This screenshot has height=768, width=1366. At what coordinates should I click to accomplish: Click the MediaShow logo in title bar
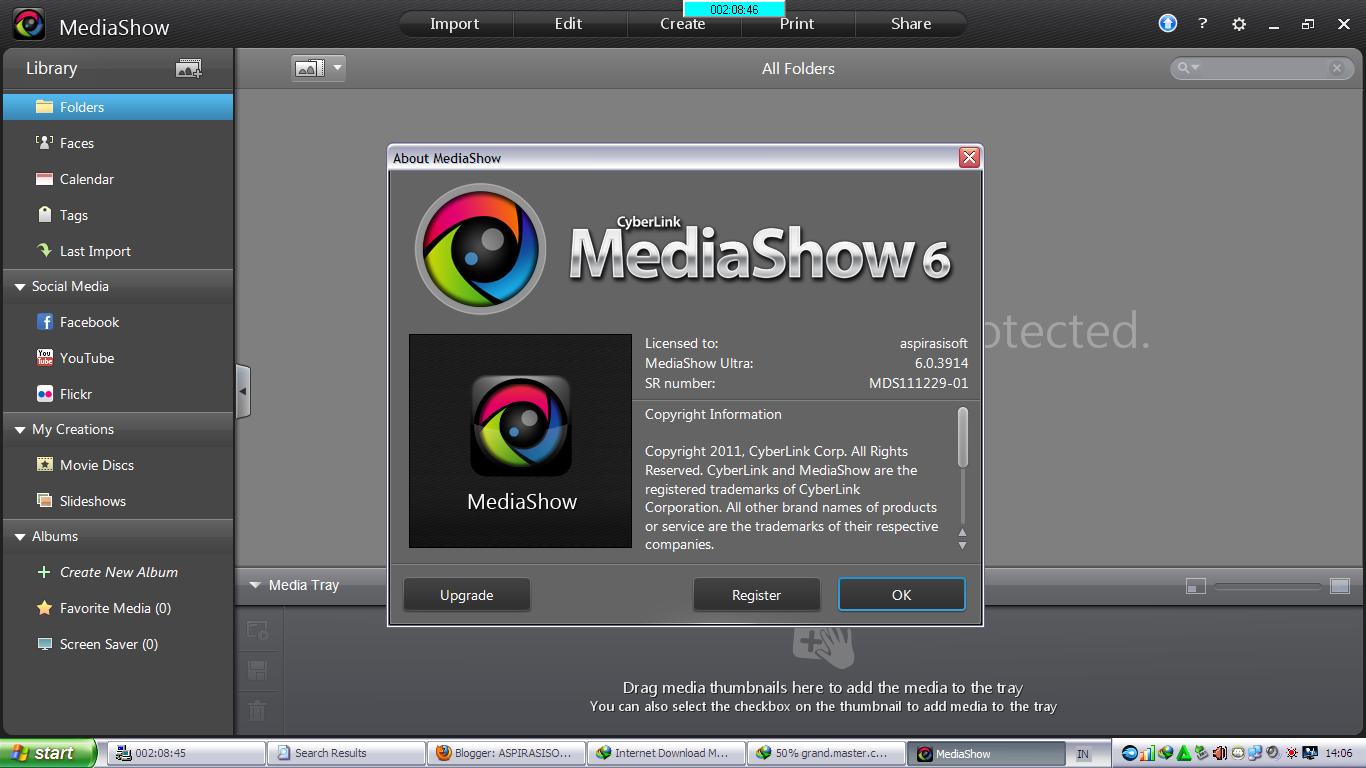click(28, 25)
